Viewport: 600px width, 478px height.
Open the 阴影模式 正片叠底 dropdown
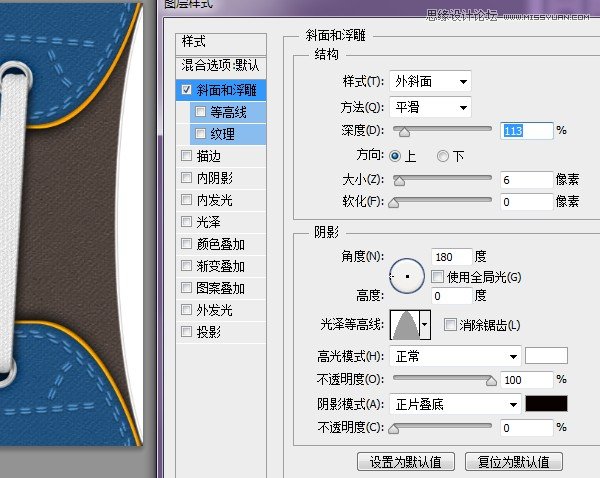(x=455, y=404)
